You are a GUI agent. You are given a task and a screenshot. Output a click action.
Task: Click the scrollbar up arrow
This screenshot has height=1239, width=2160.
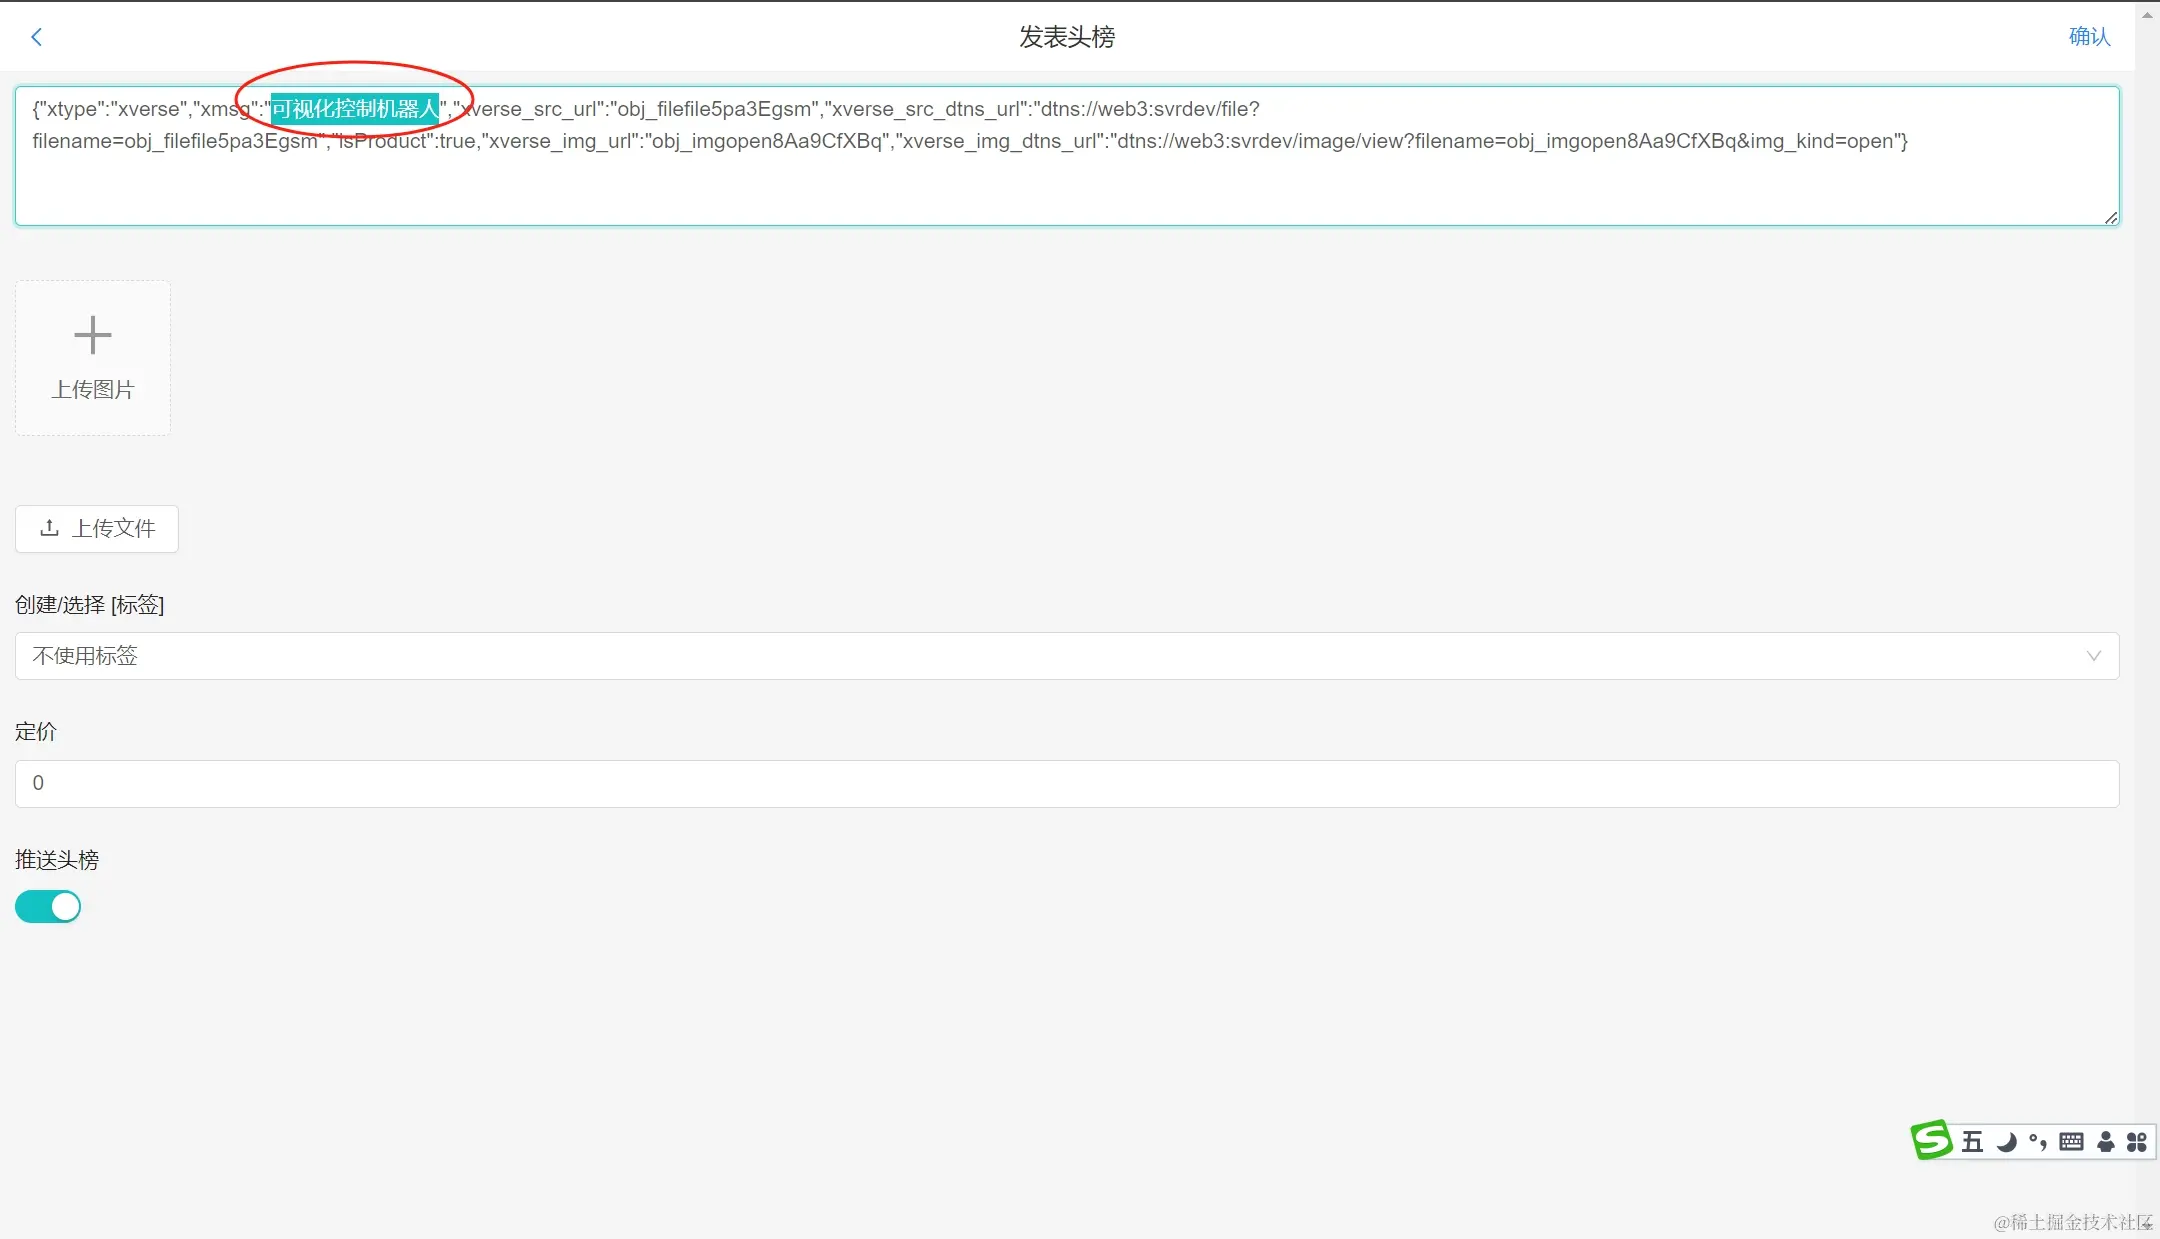pyautogui.click(x=2147, y=14)
